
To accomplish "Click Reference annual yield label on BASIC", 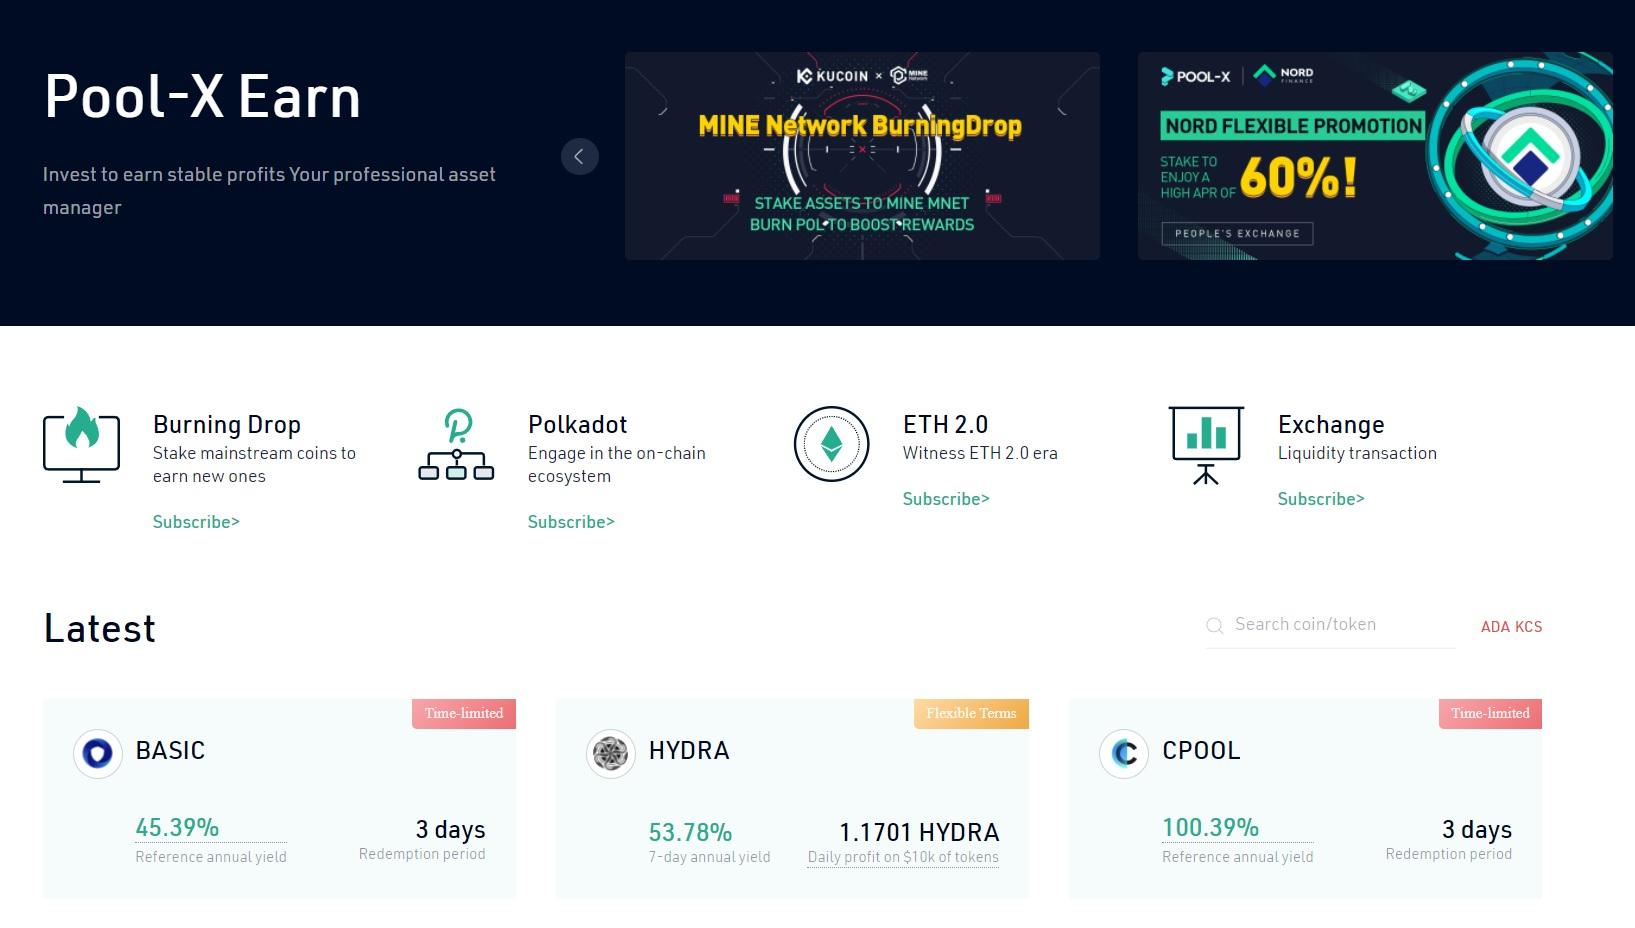I will point(211,857).
